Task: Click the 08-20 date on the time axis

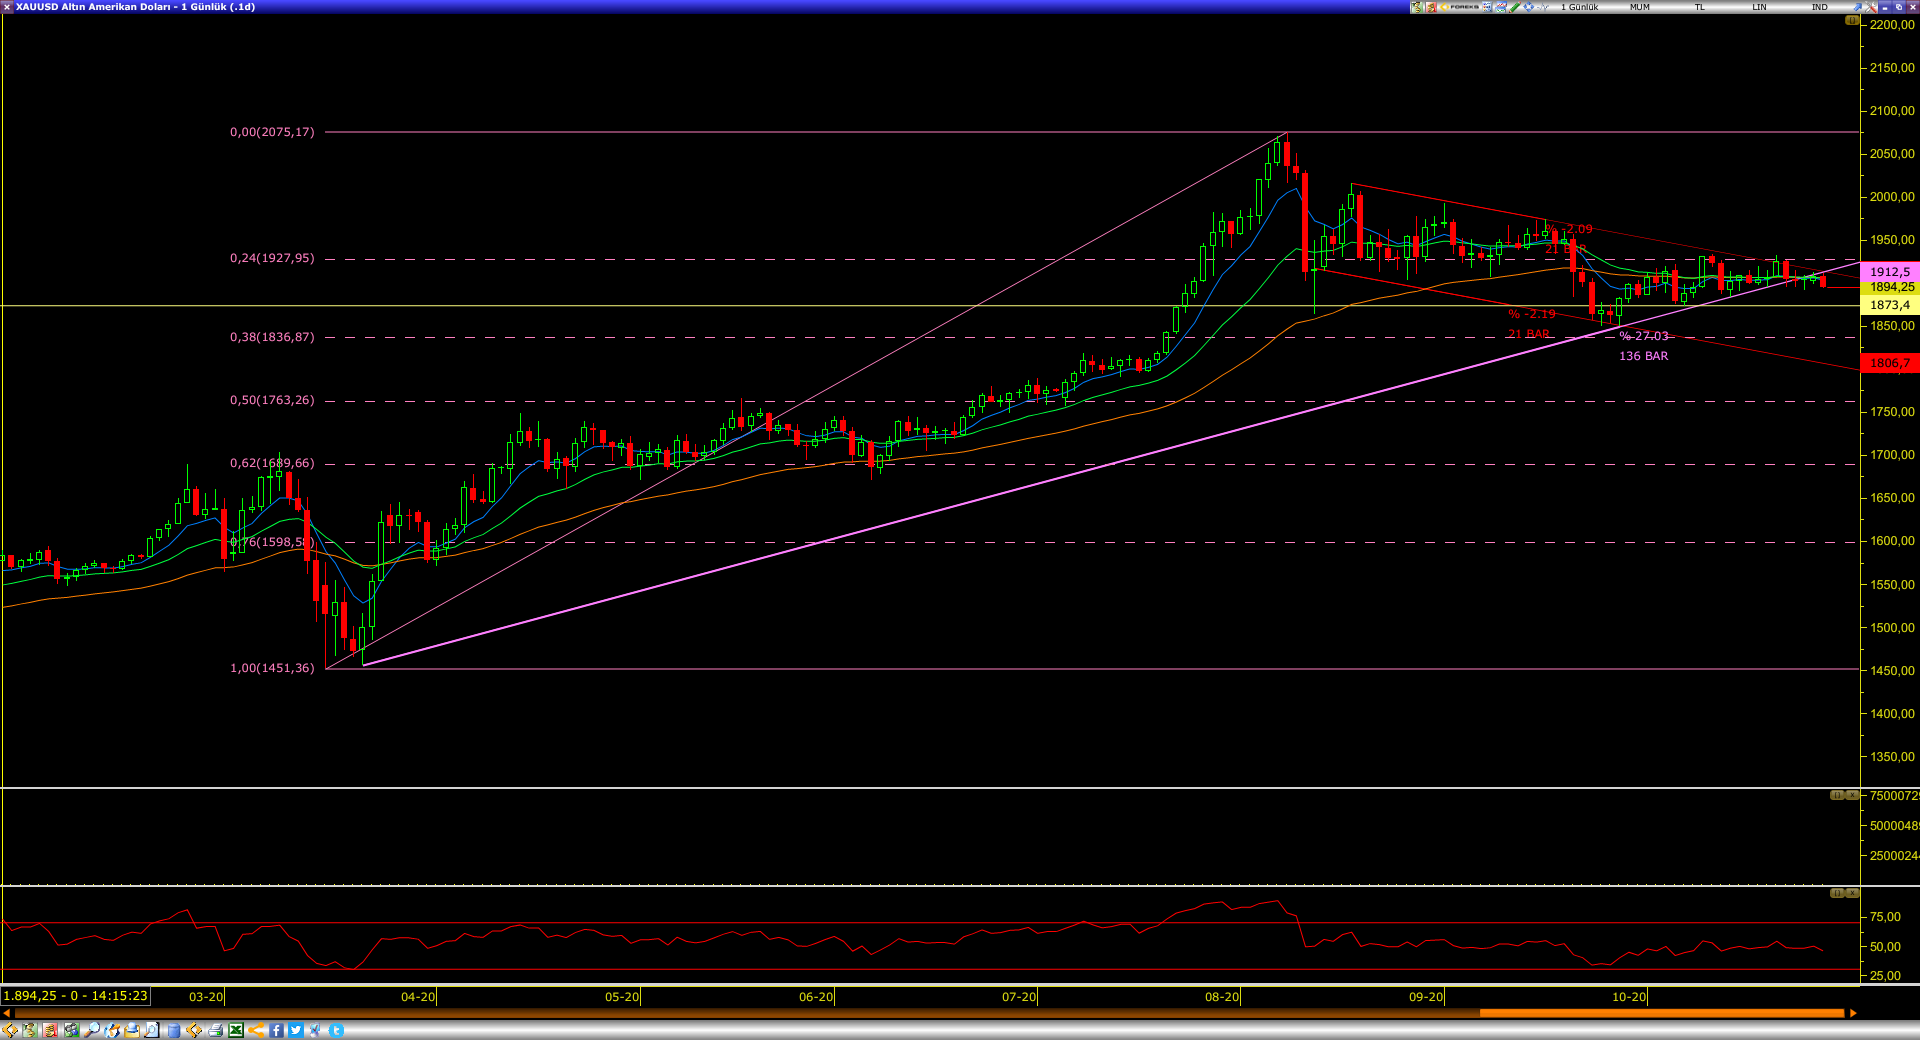Action: pos(1222,997)
